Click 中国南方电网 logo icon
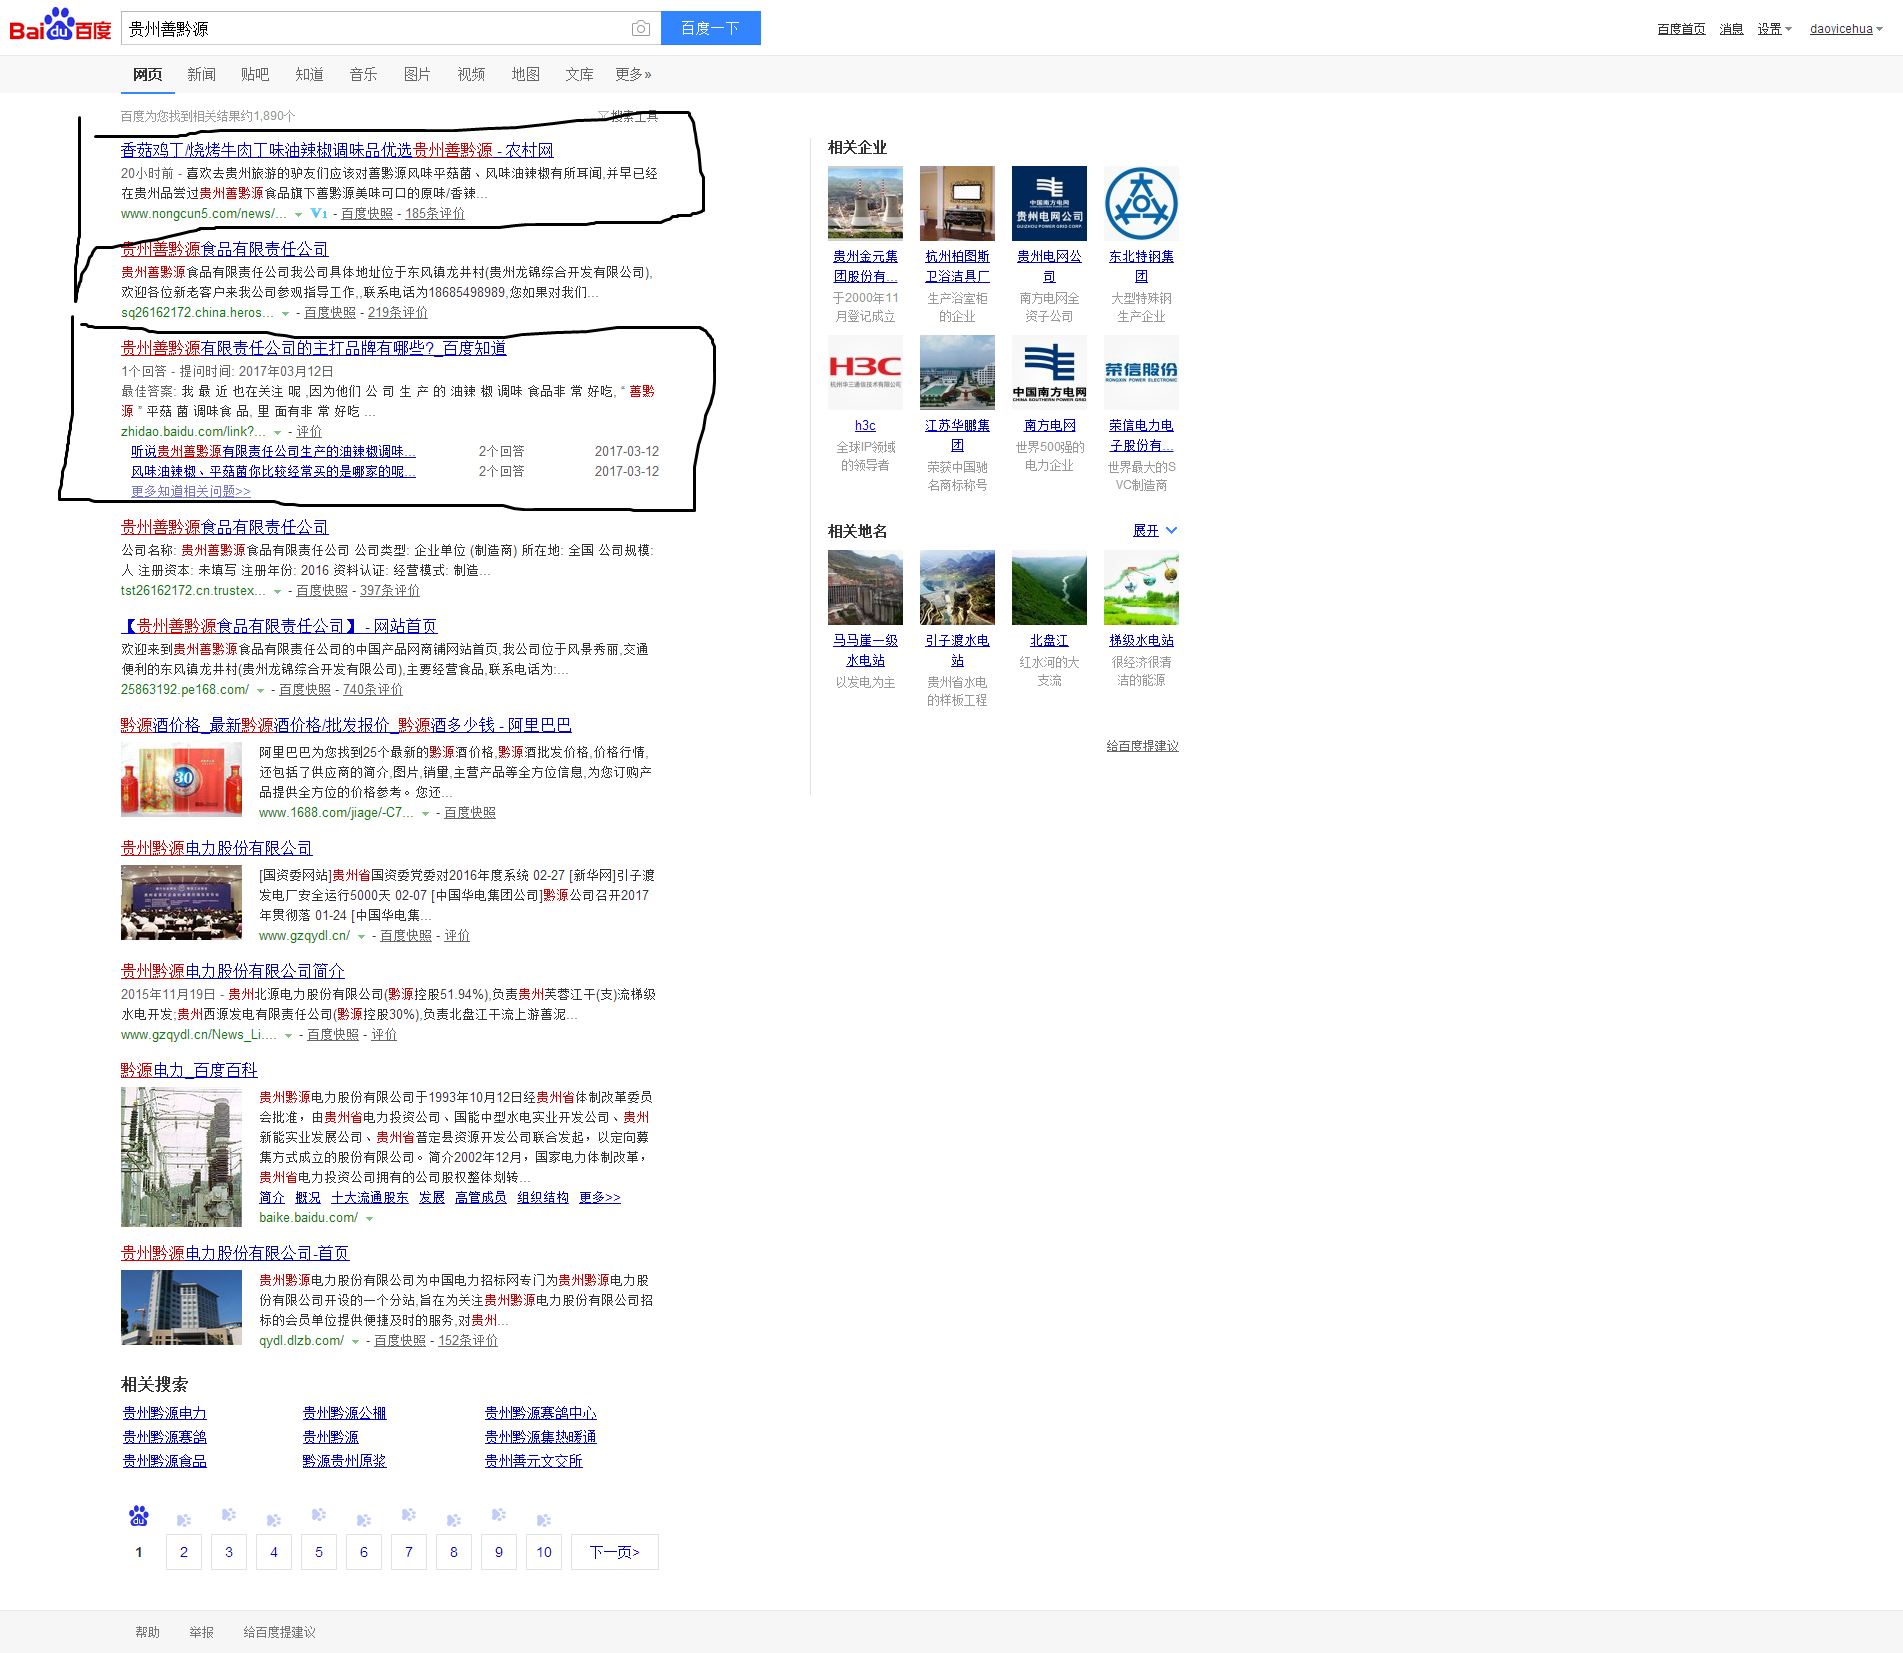 (x=1049, y=372)
